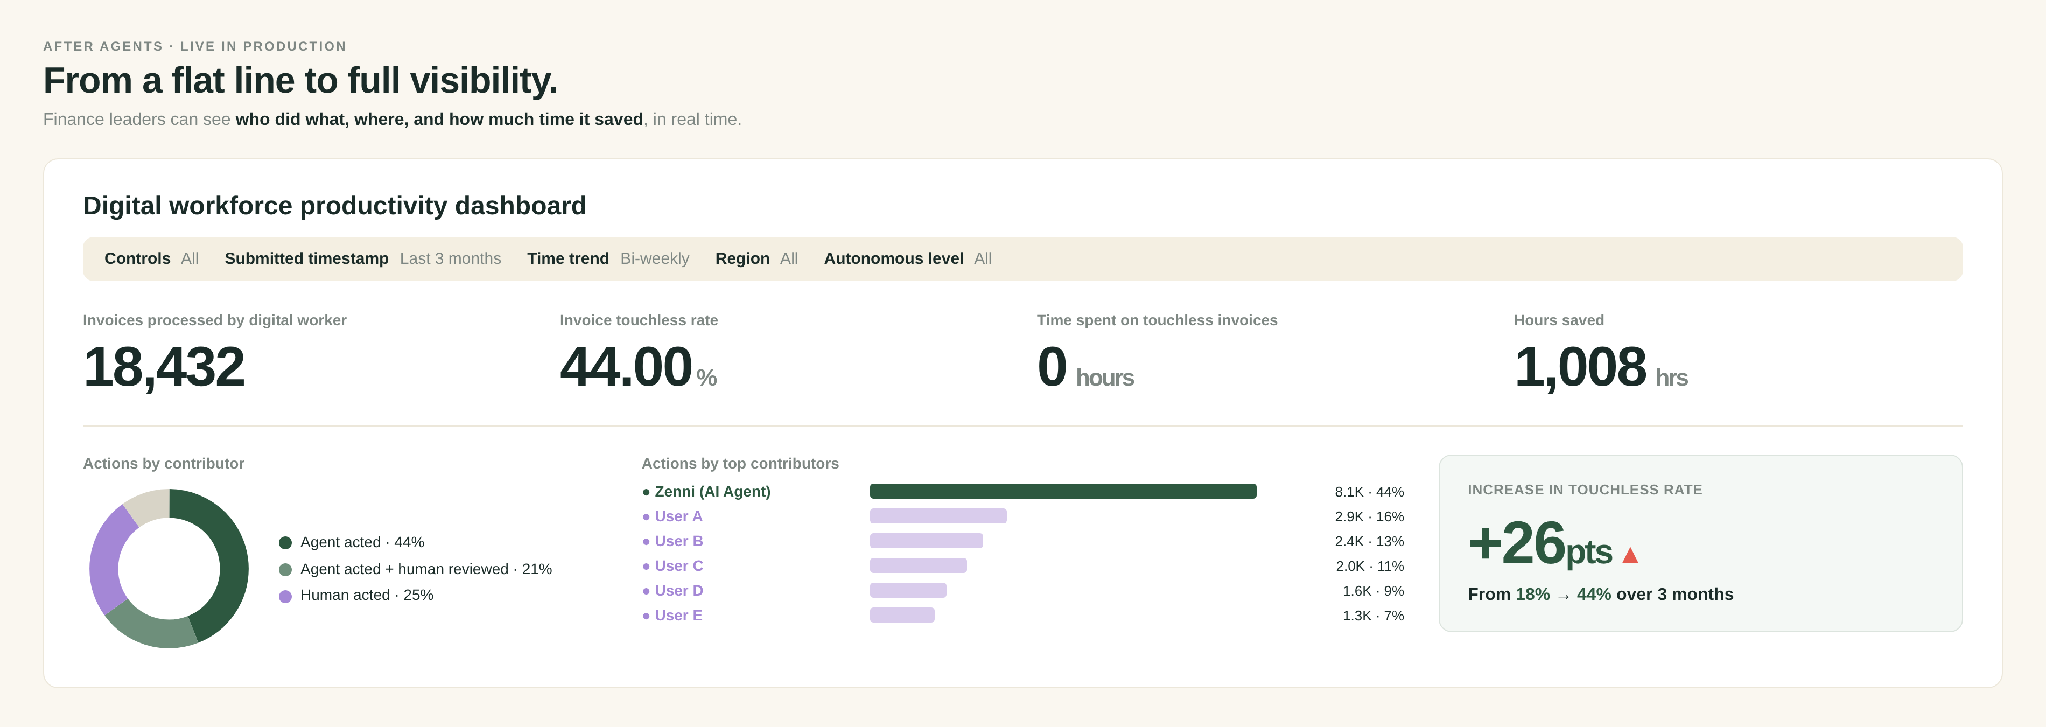
Task: Click the Zenni (AI Agent) bullet marker
Action: tap(646, 492)
